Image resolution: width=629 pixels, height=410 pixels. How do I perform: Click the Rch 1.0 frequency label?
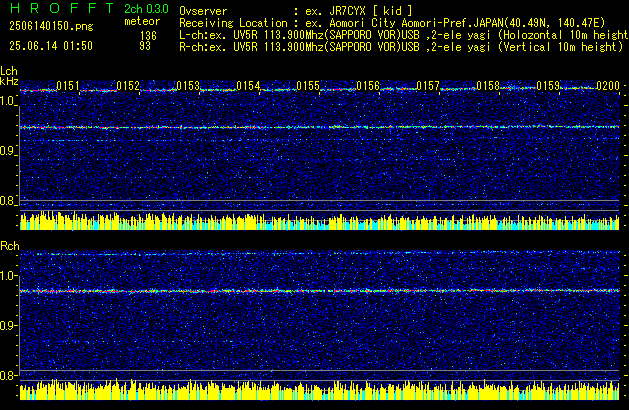tap(8, 276)
